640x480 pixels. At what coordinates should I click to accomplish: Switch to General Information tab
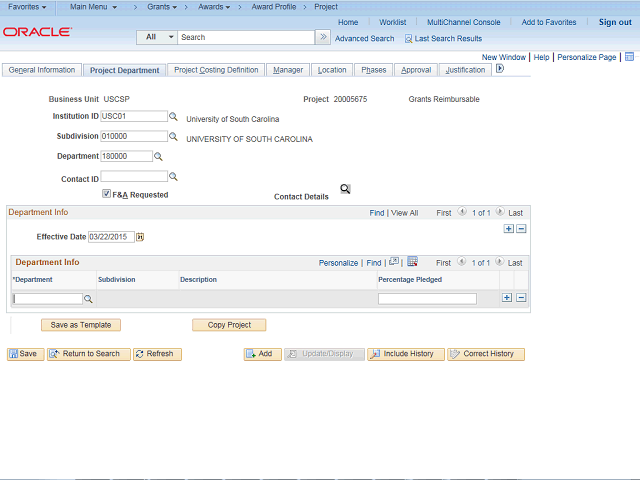coord(42,70)
